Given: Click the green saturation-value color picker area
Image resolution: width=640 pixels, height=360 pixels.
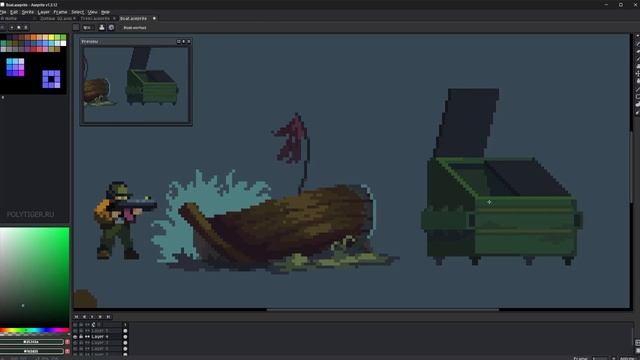Looking at the screenshot, I should 34,277.
